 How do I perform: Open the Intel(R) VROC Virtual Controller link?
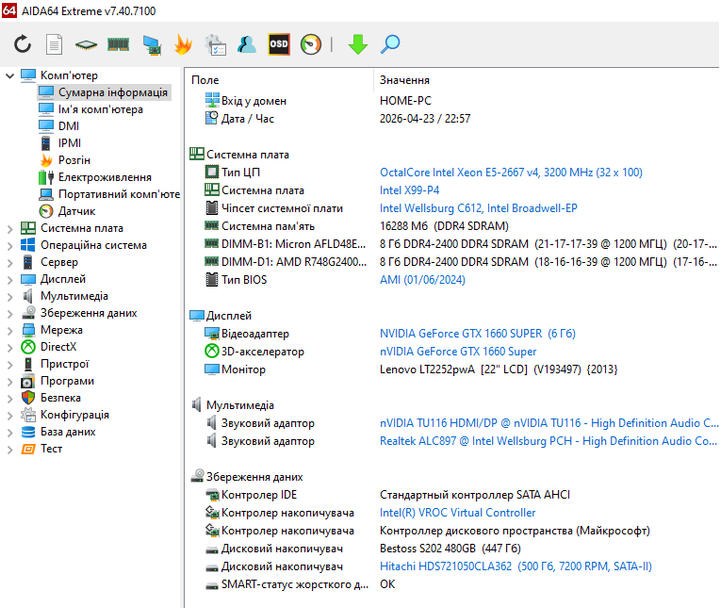[457, 512]
